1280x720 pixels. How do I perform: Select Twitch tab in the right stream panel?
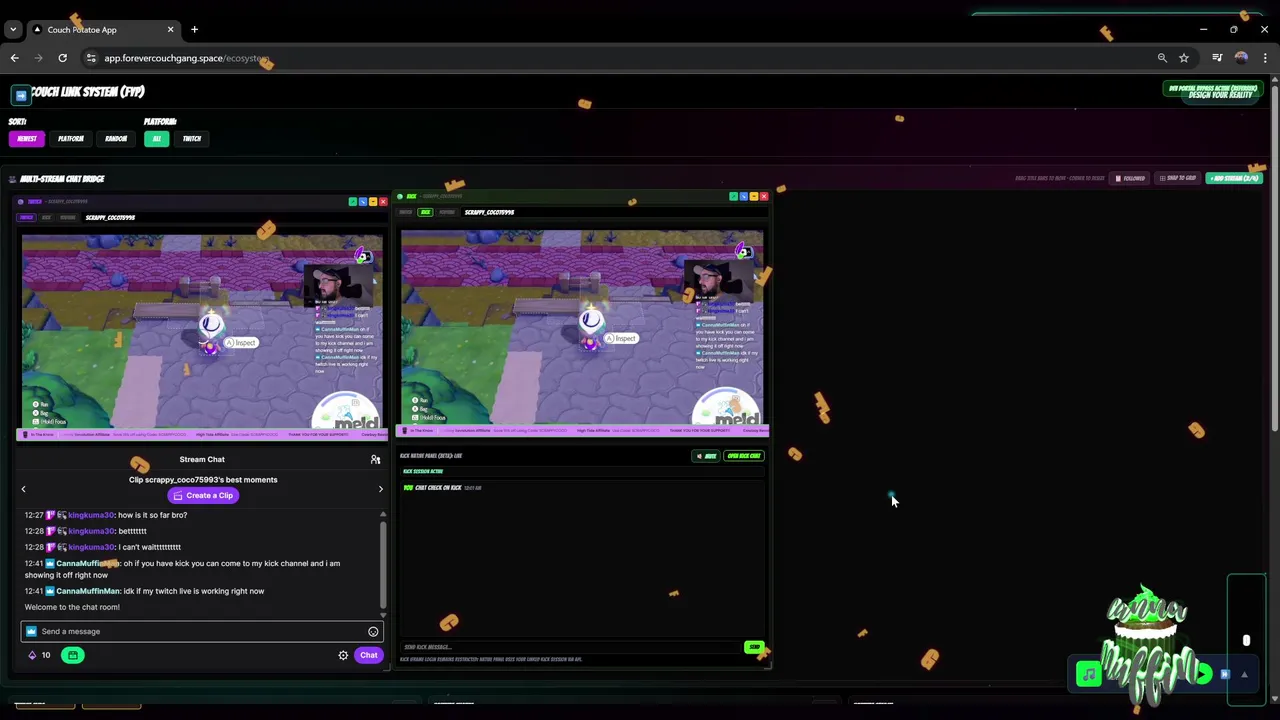(x=406, y=212)
